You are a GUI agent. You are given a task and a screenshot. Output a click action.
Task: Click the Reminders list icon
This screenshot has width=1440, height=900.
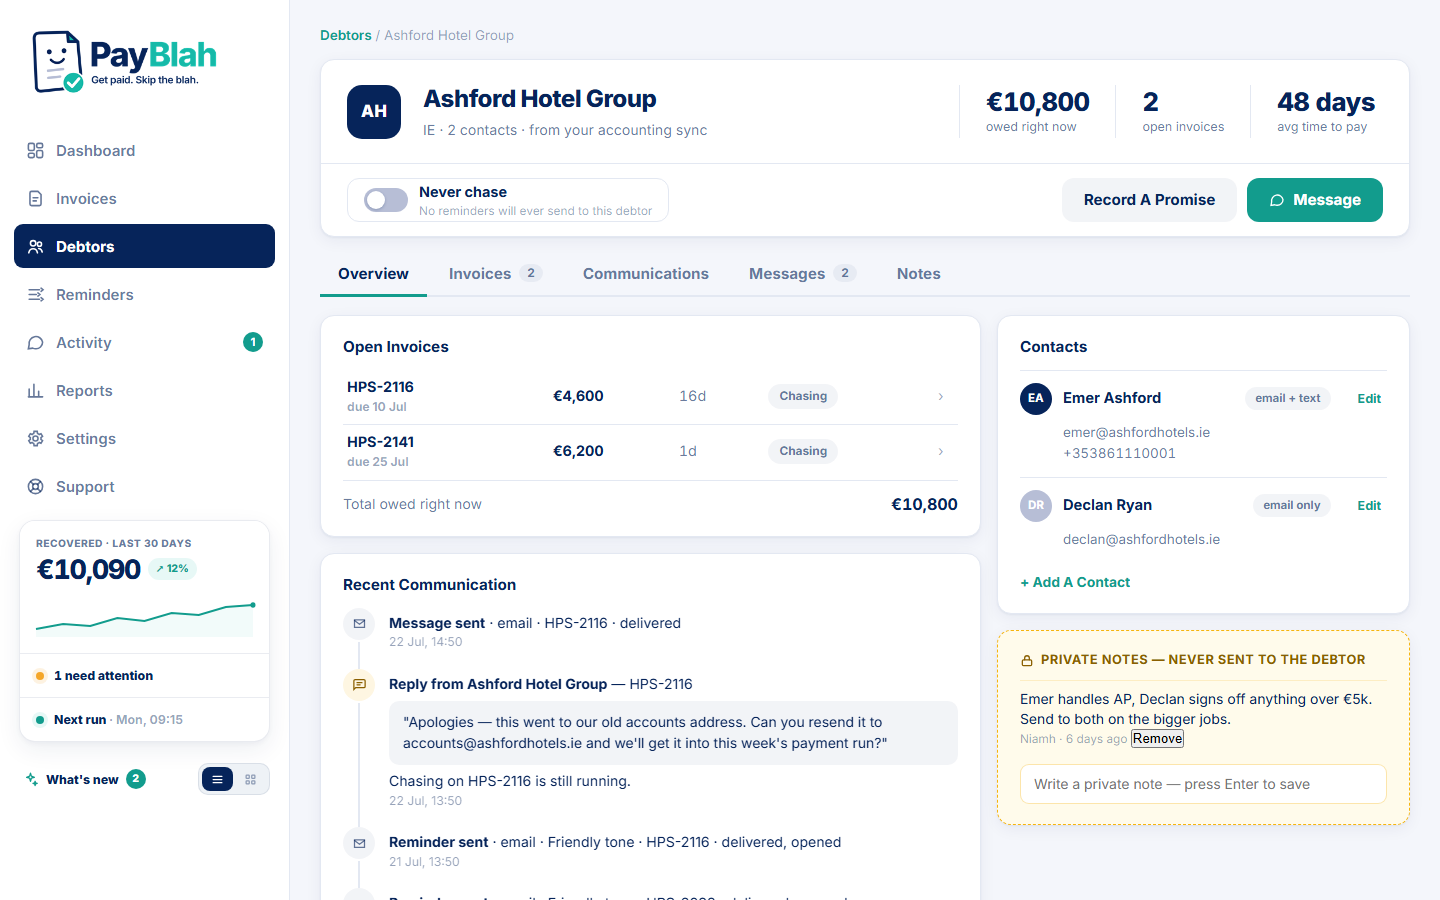[x=36, y=295]
